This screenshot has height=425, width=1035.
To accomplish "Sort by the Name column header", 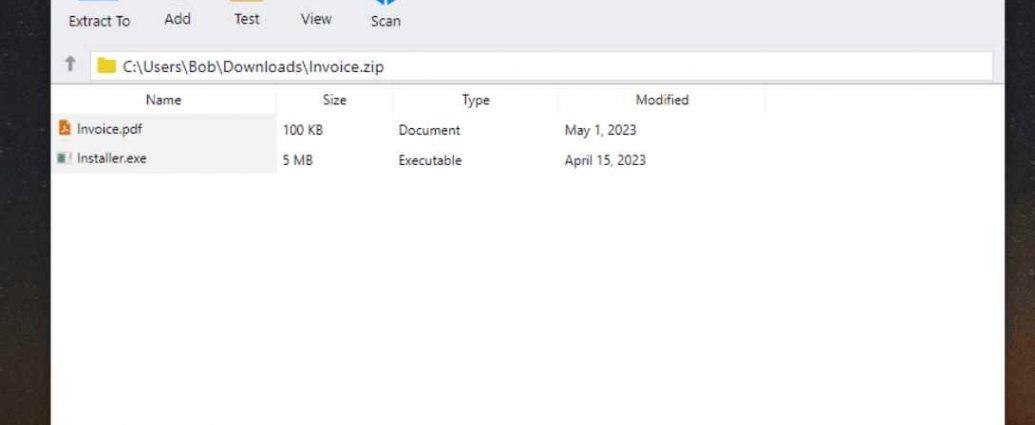I will click(x=163, y=100).
